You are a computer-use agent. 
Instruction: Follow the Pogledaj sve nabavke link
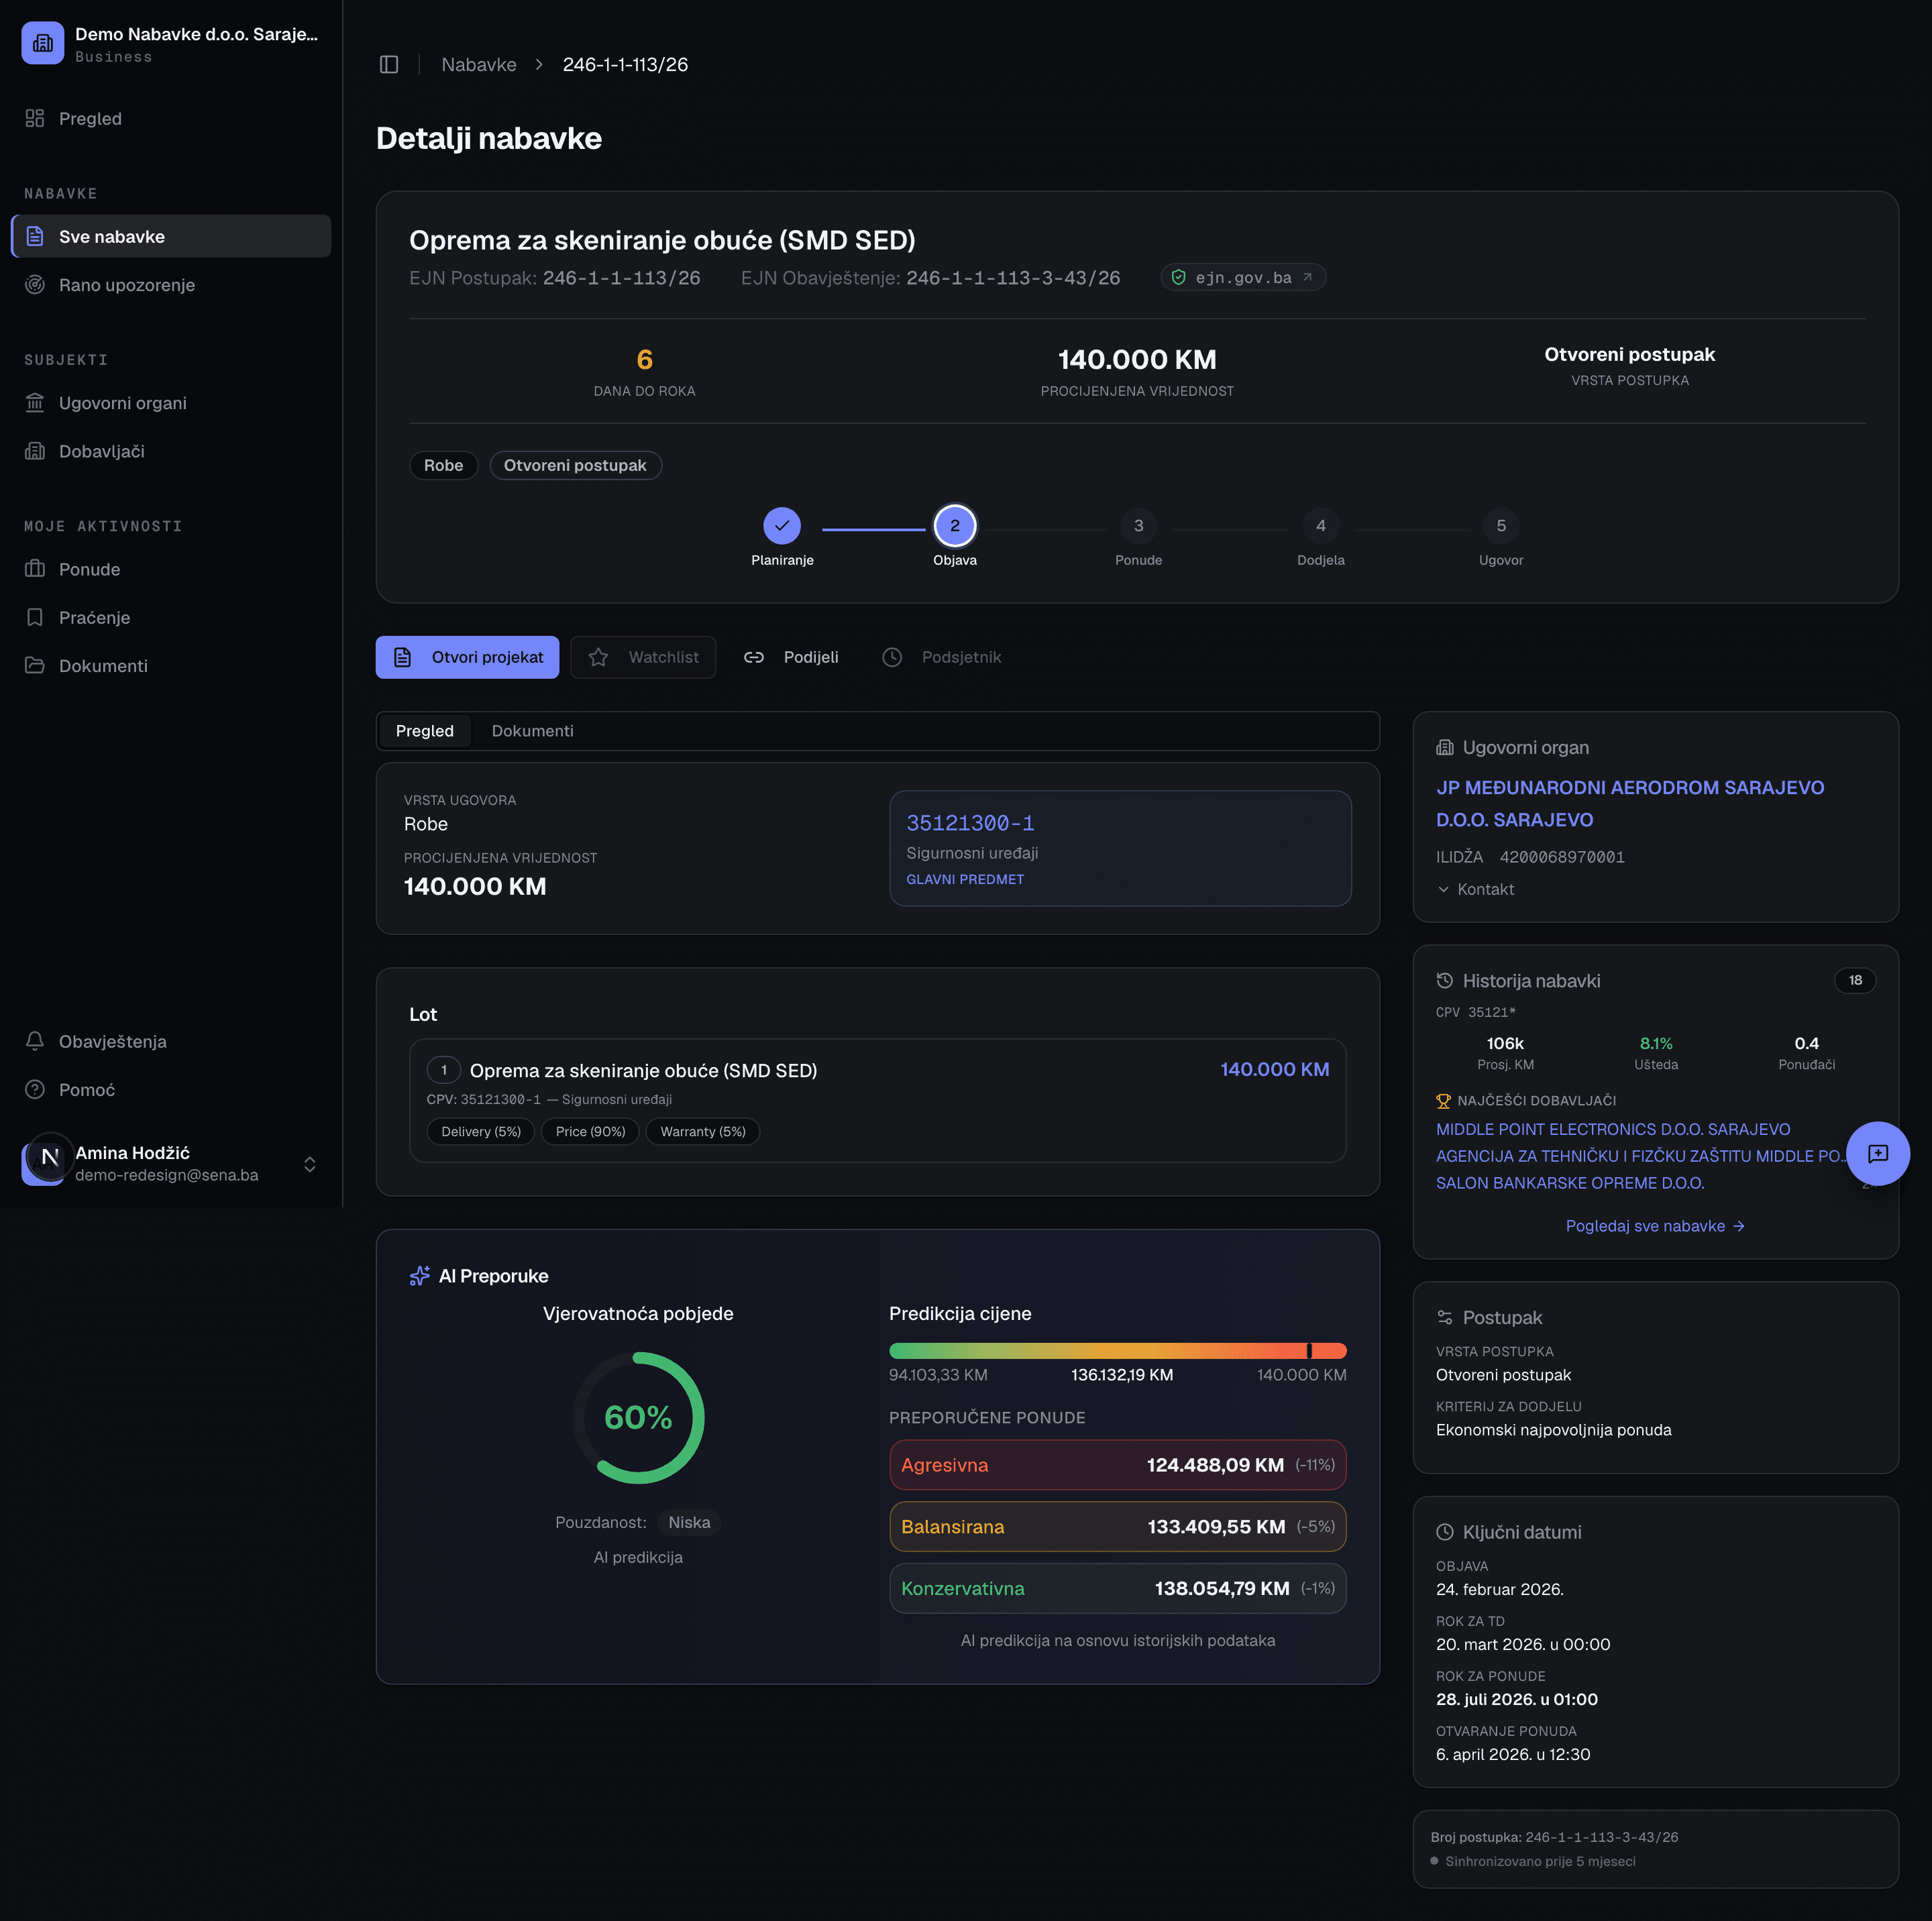click(x=1655, y=1226)
